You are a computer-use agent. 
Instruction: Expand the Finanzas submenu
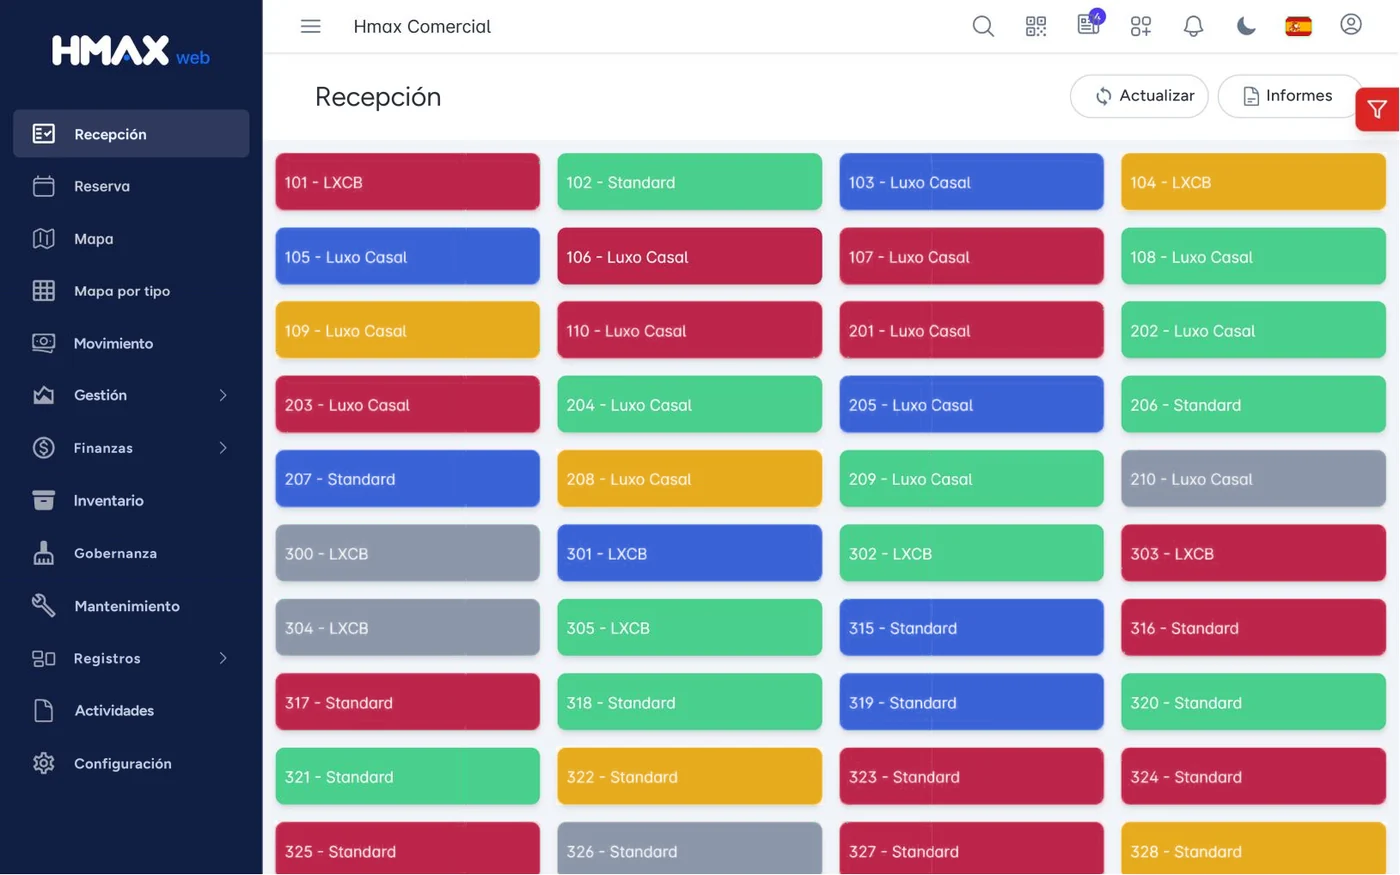tap(131, 448)
